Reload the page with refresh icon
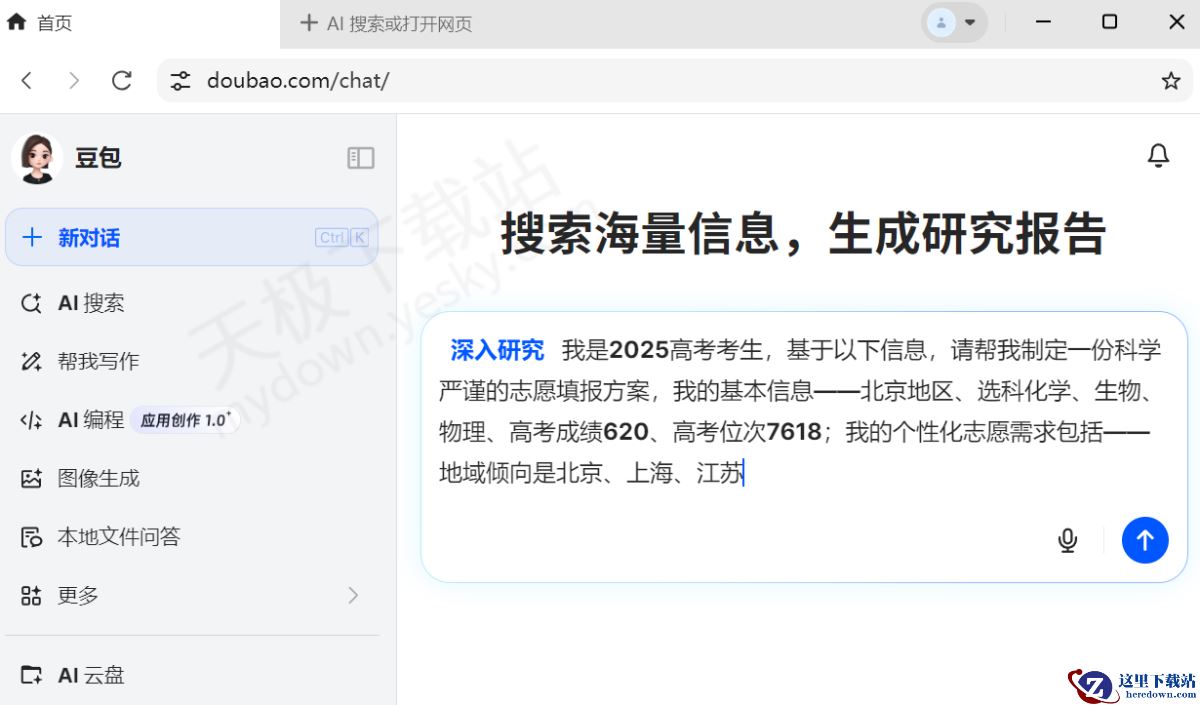The height and width of the screenshot is (705, 1200). [x=122, y=81]
